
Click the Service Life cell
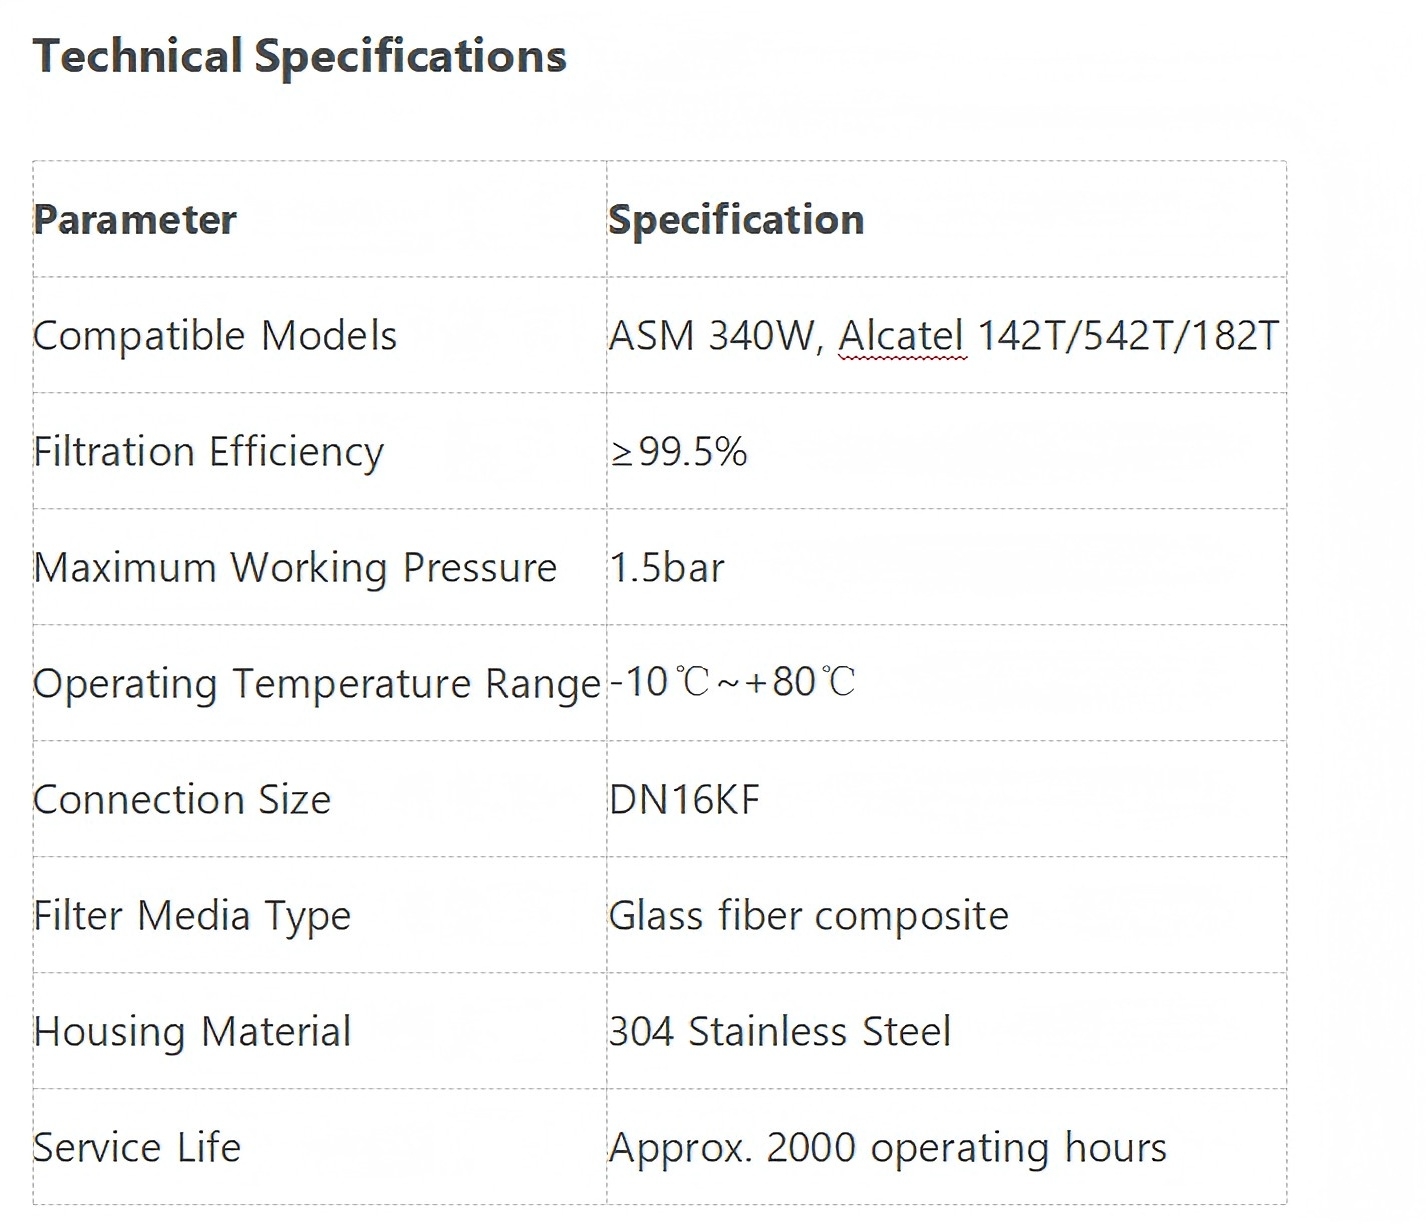[x=137, y=1148]
